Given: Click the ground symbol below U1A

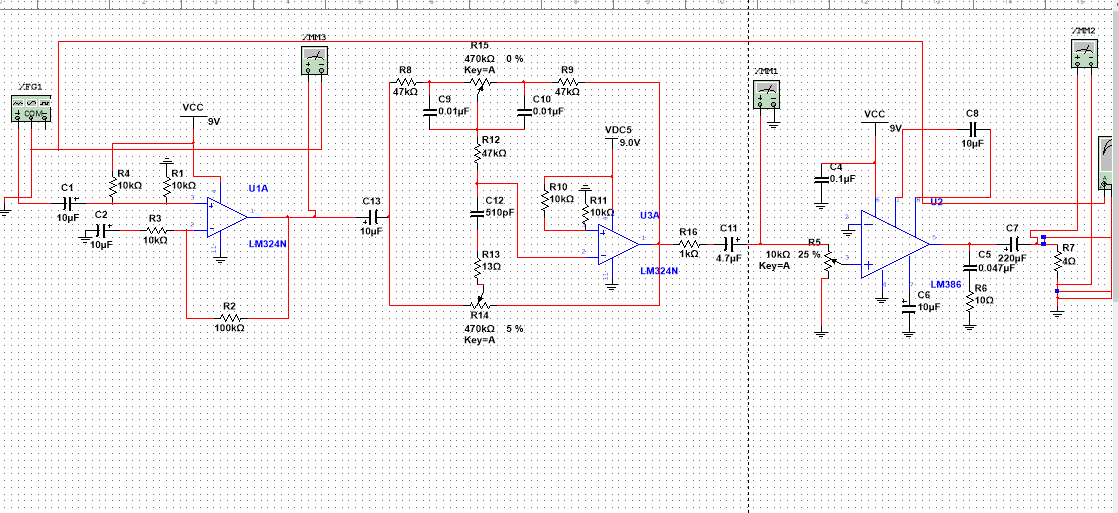Looking at the screenshot, I should coord(221,262).
